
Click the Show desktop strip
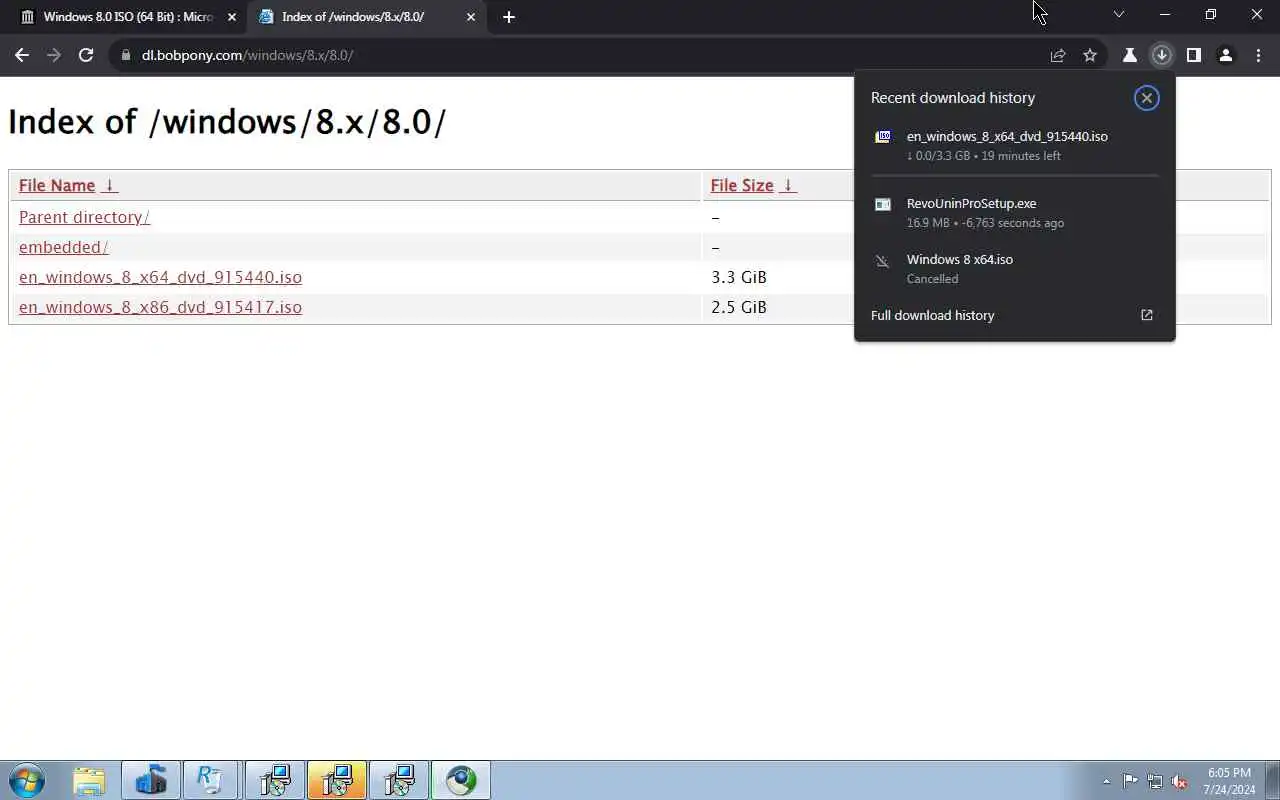(x=1273, y=780)
